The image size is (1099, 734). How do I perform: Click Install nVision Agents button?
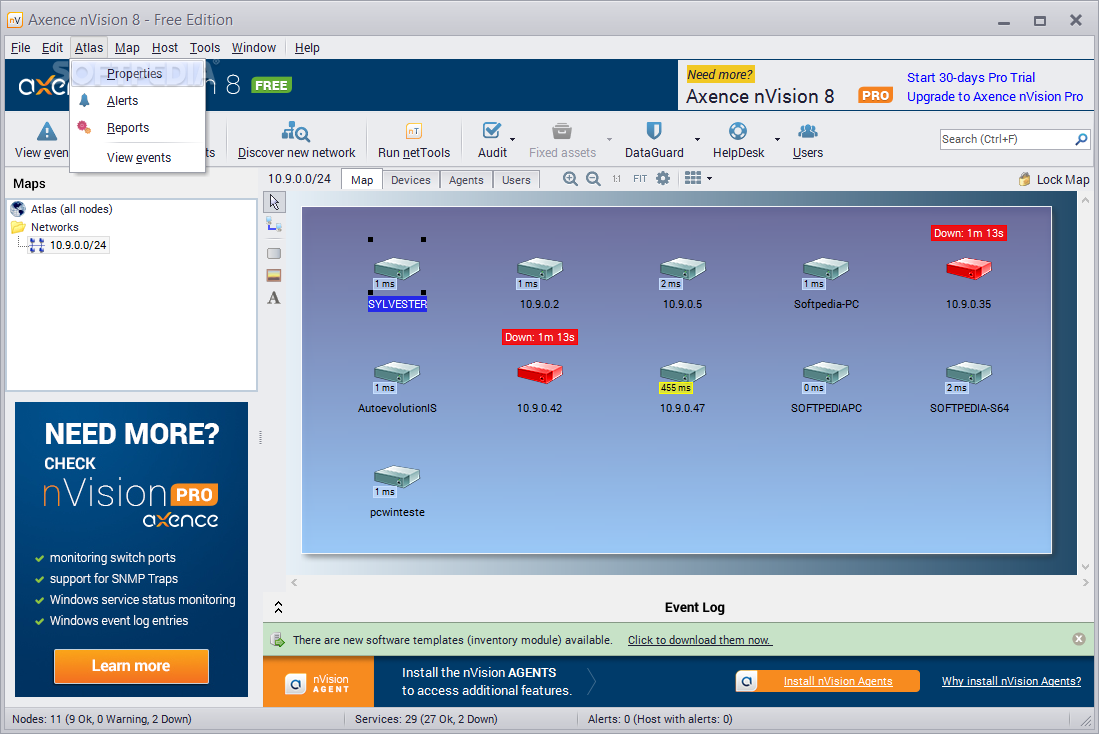pyautogui.click(x=828, y=681)
